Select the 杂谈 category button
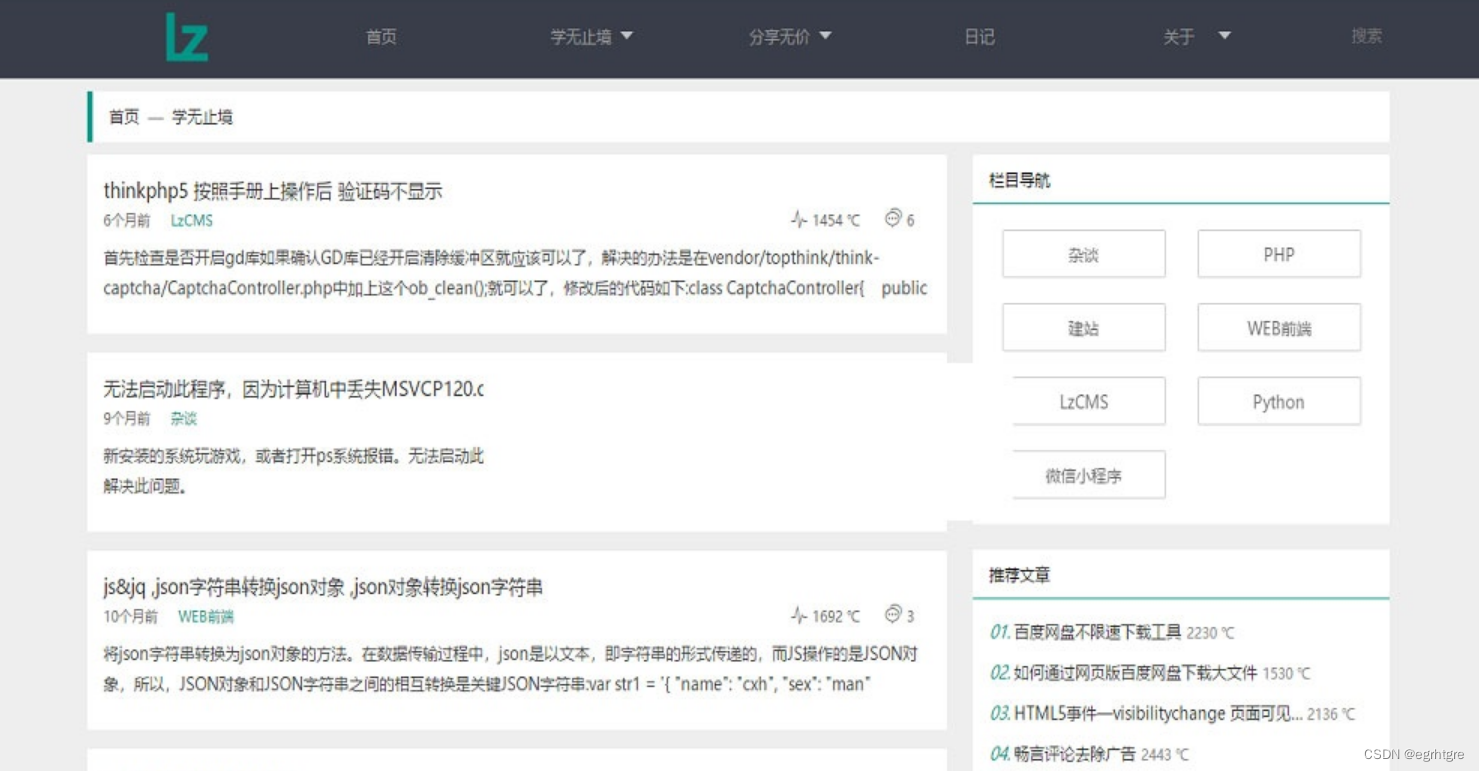1479x771 pixels. point(1084,254)
